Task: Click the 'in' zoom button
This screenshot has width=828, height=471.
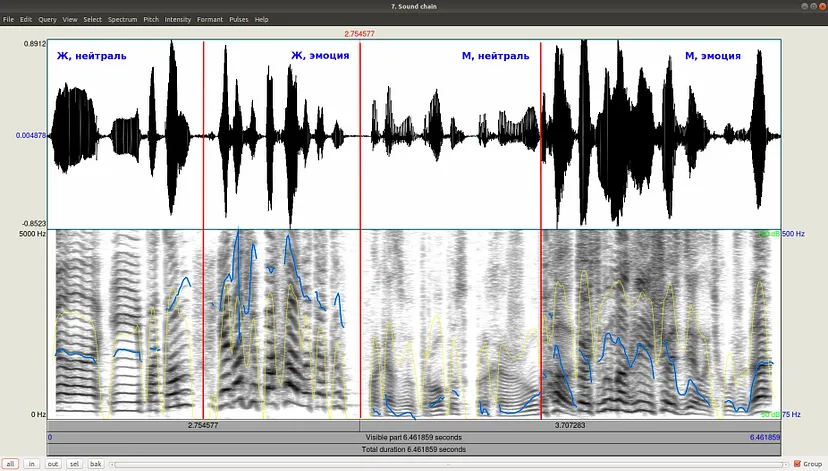Action: pyautogui.click(x=32, y=464)
